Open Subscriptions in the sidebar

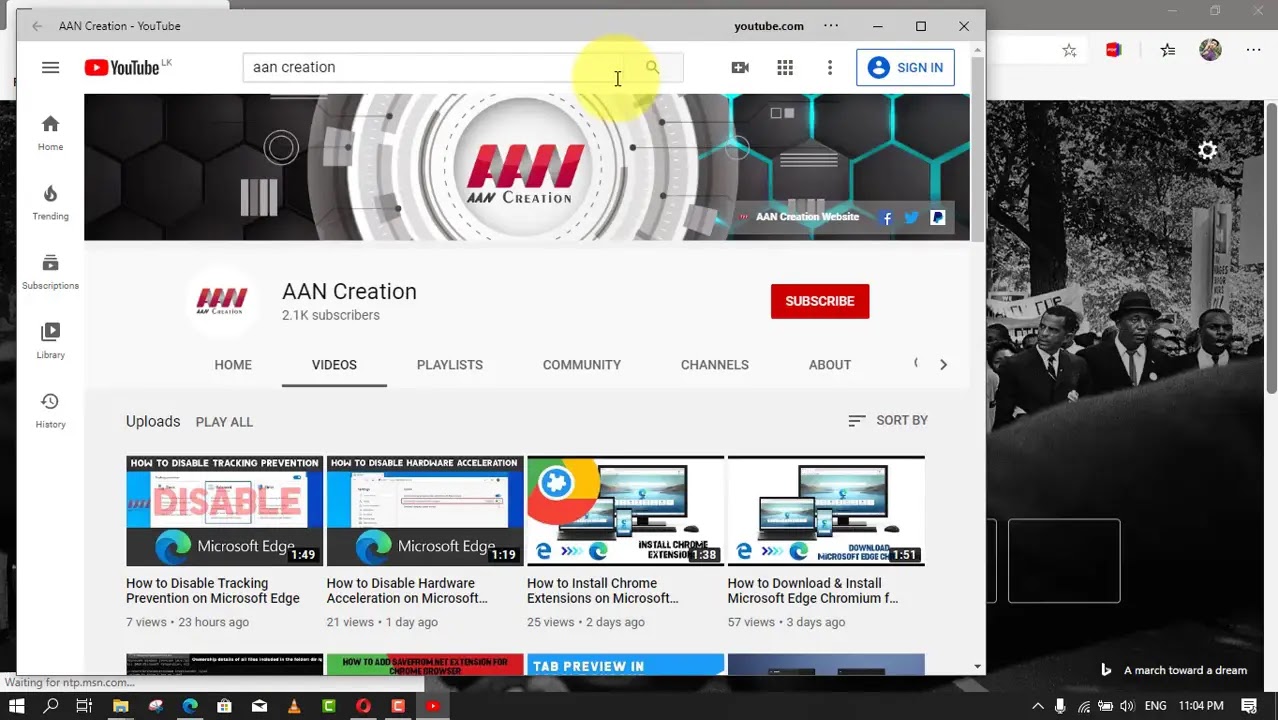pos(50,271)
